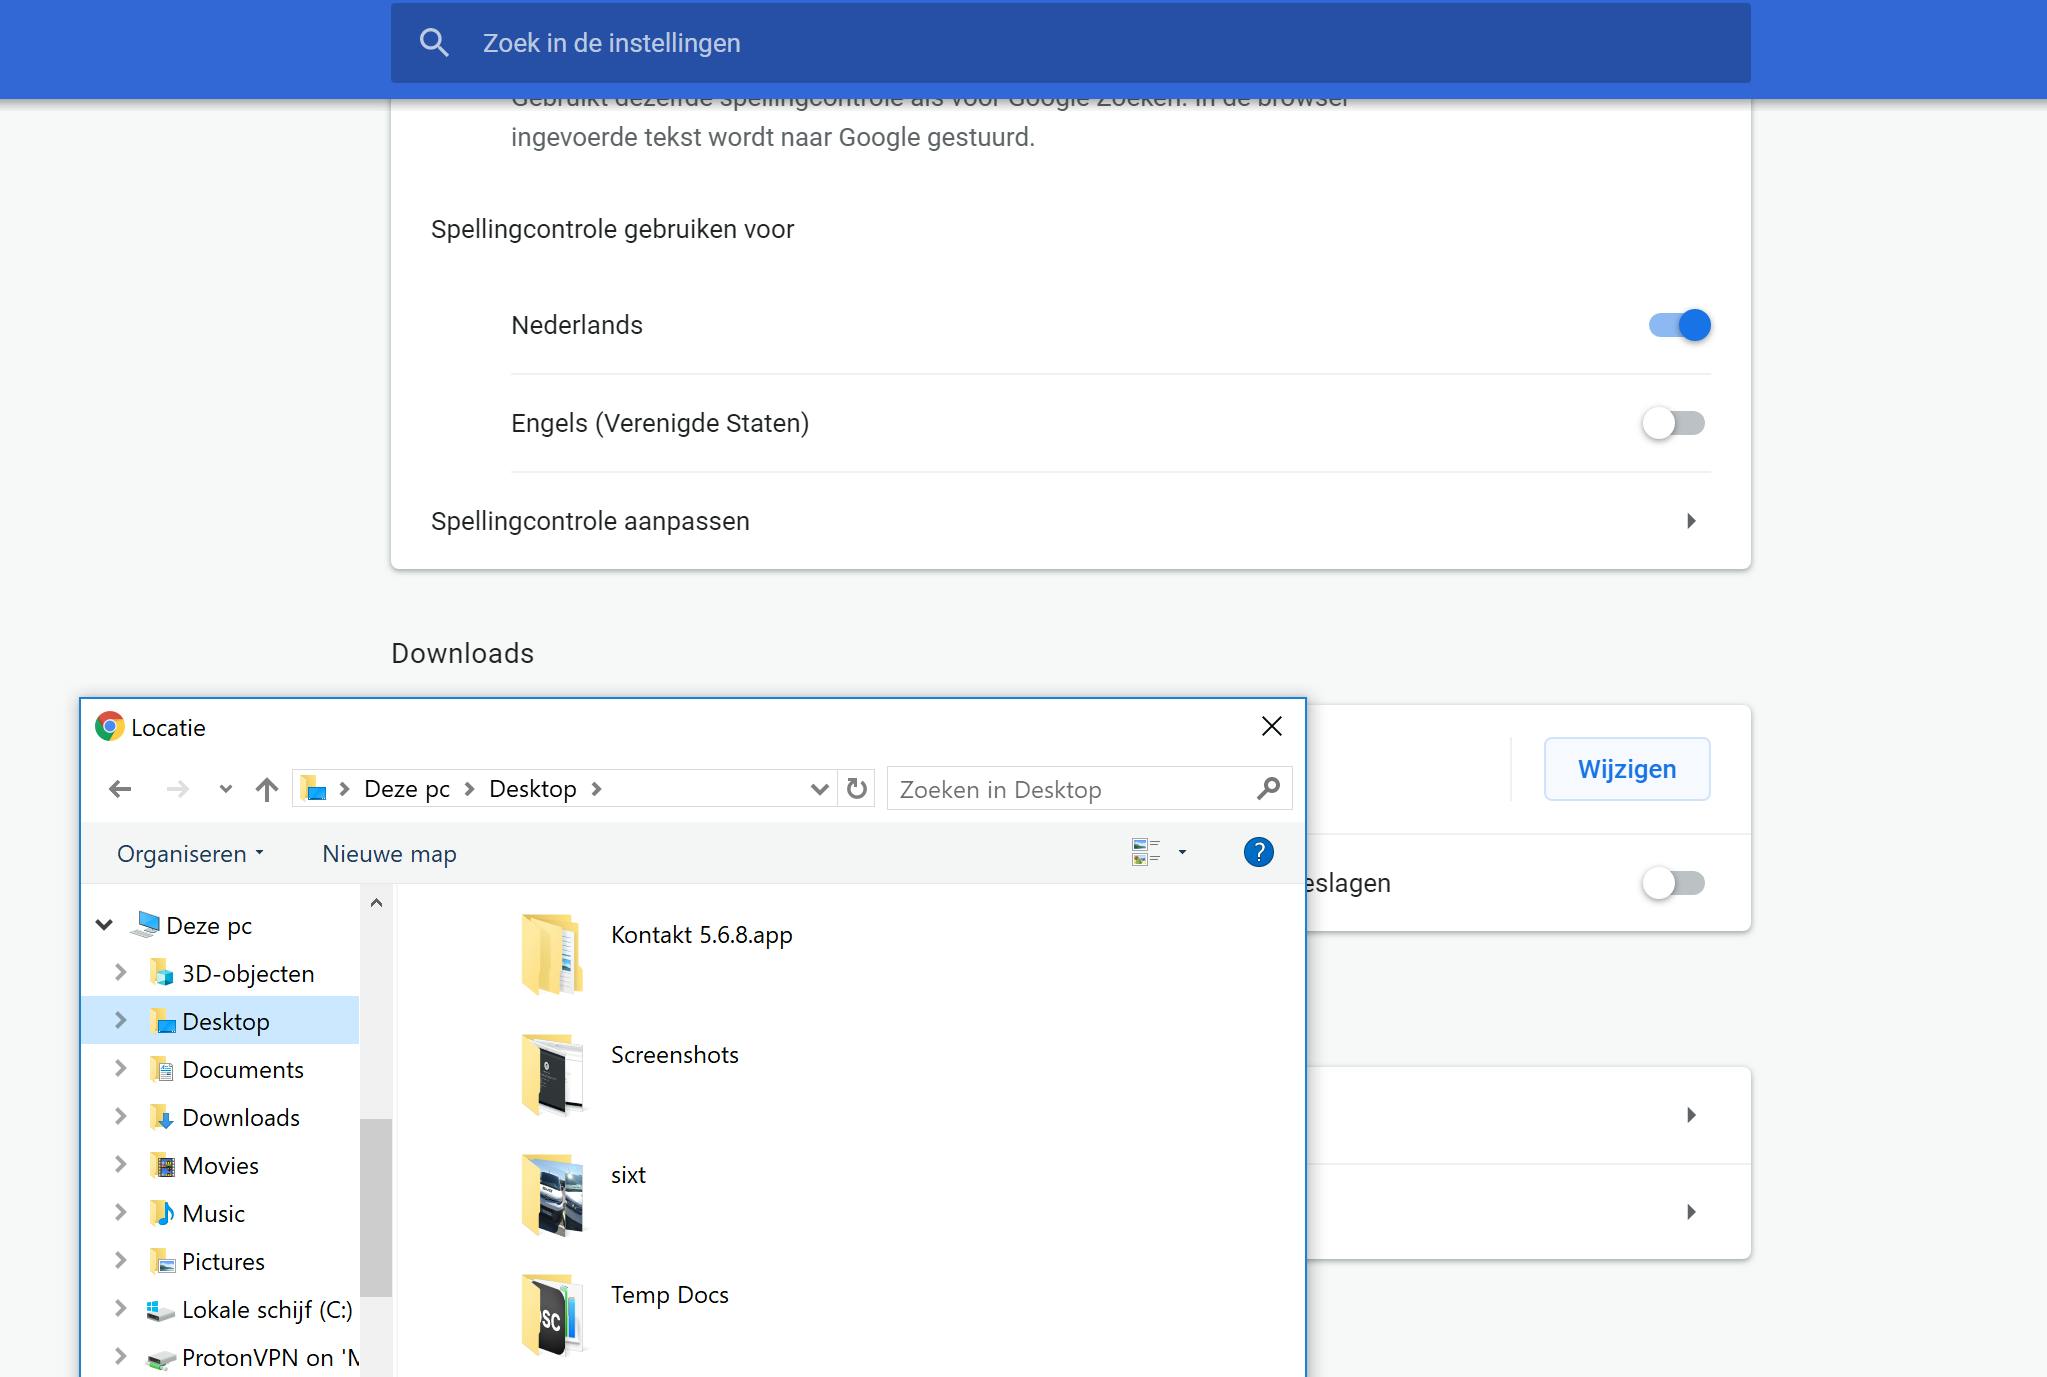The image size is (2047, 1377).
Task: Click the change view layout icon
Action: click(x=1146, y=852)
